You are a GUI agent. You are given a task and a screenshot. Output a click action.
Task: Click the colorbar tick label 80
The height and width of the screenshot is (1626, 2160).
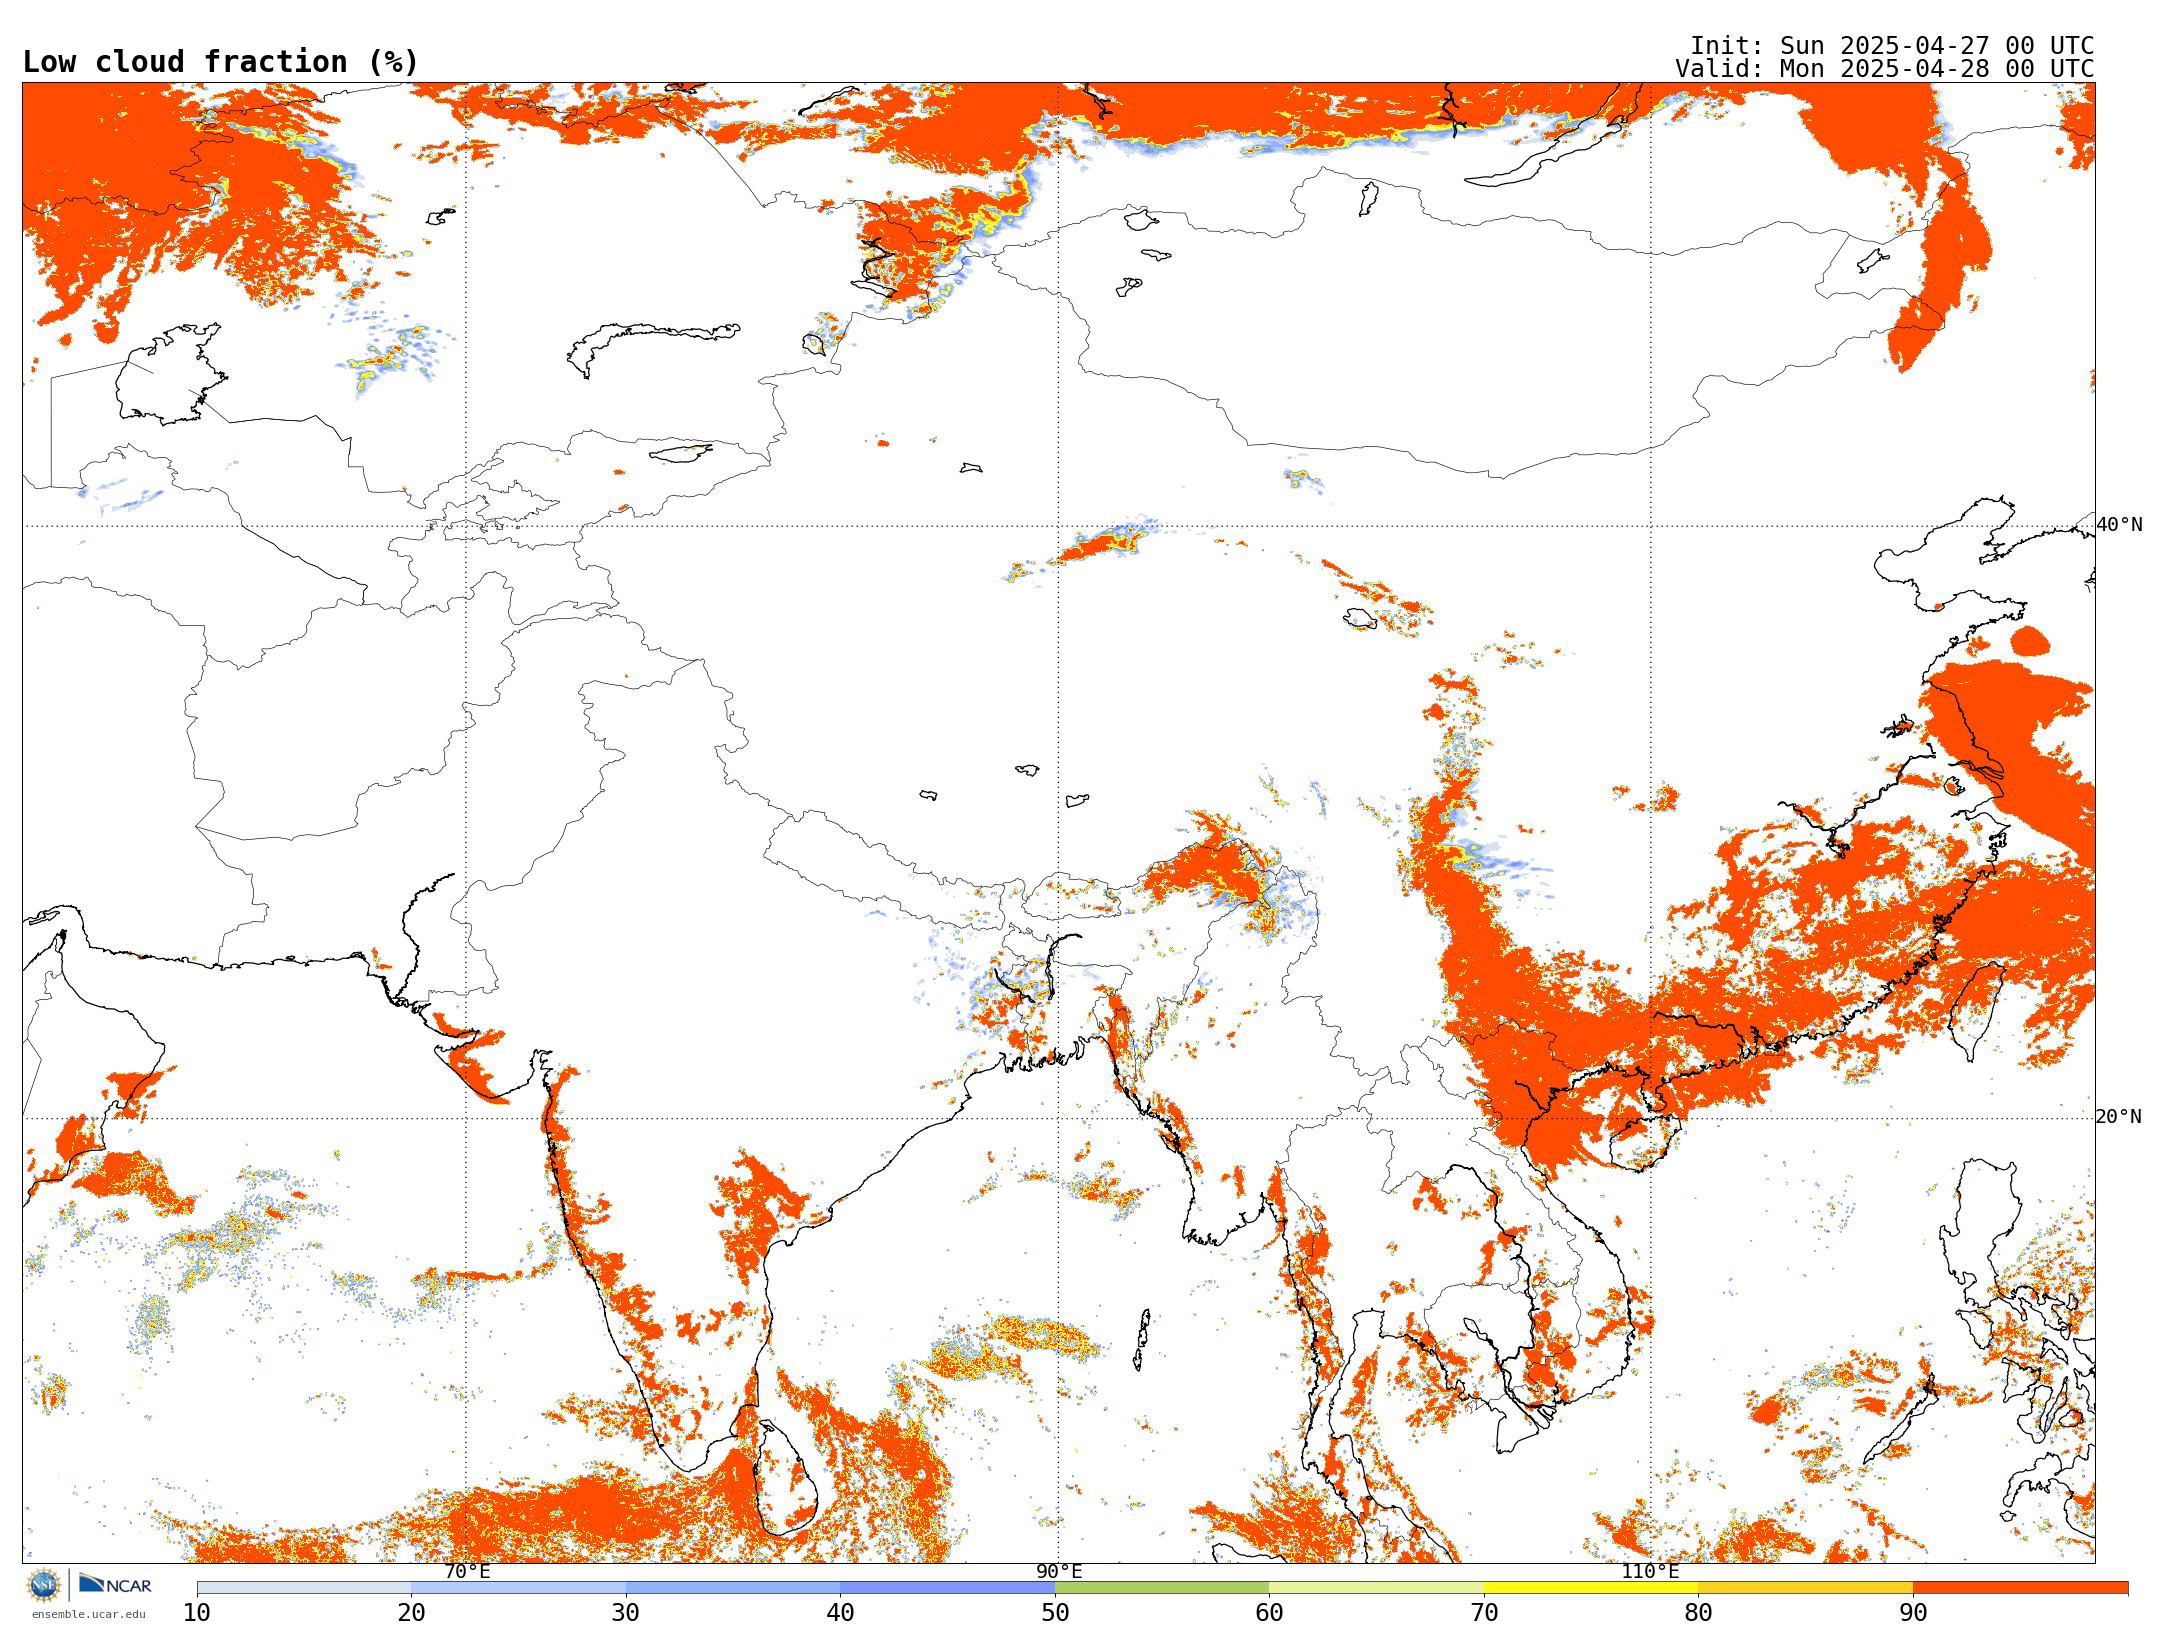click(x=1699, y=1613)
